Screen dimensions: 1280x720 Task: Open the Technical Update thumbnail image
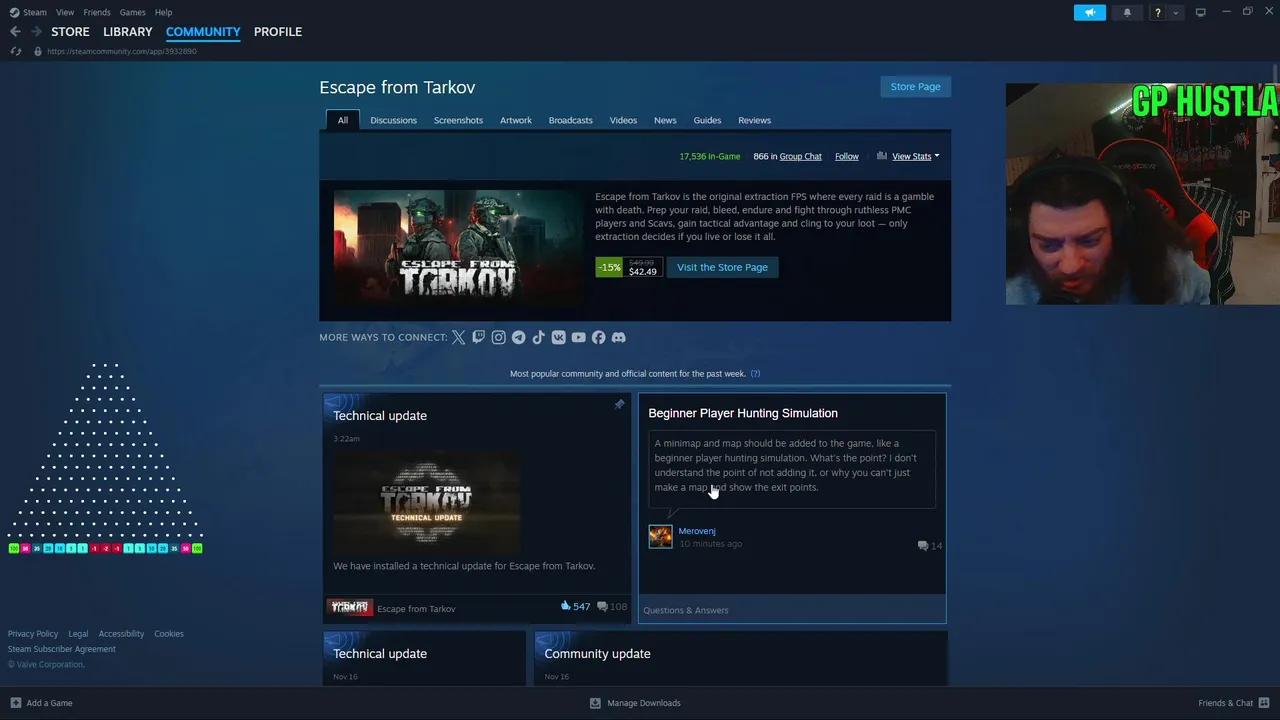point(427,501)
